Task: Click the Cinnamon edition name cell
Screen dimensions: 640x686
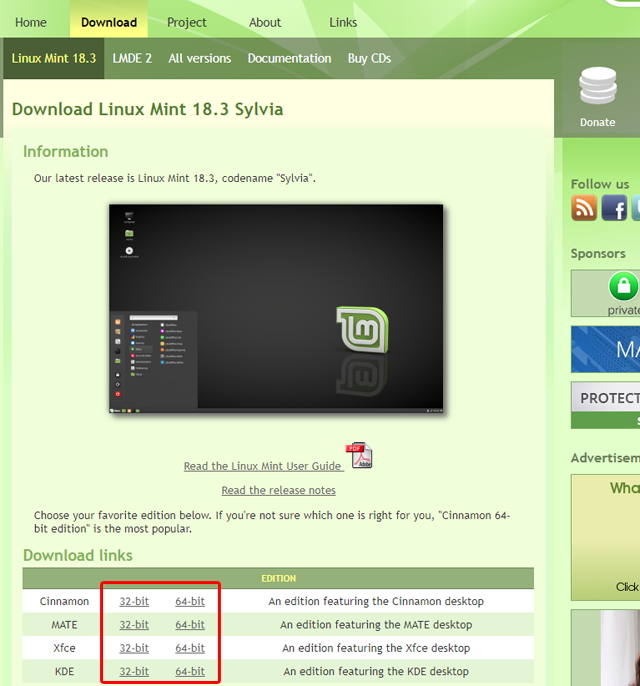Action: (x=64, y=601)
